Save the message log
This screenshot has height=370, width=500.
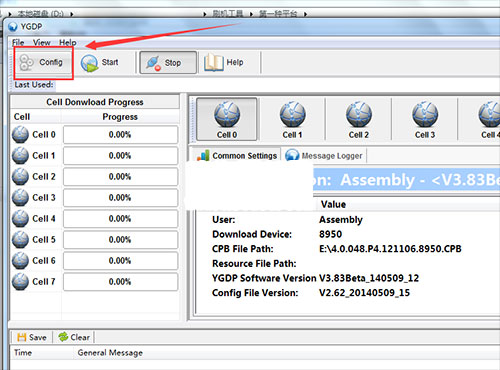point(32,337)
